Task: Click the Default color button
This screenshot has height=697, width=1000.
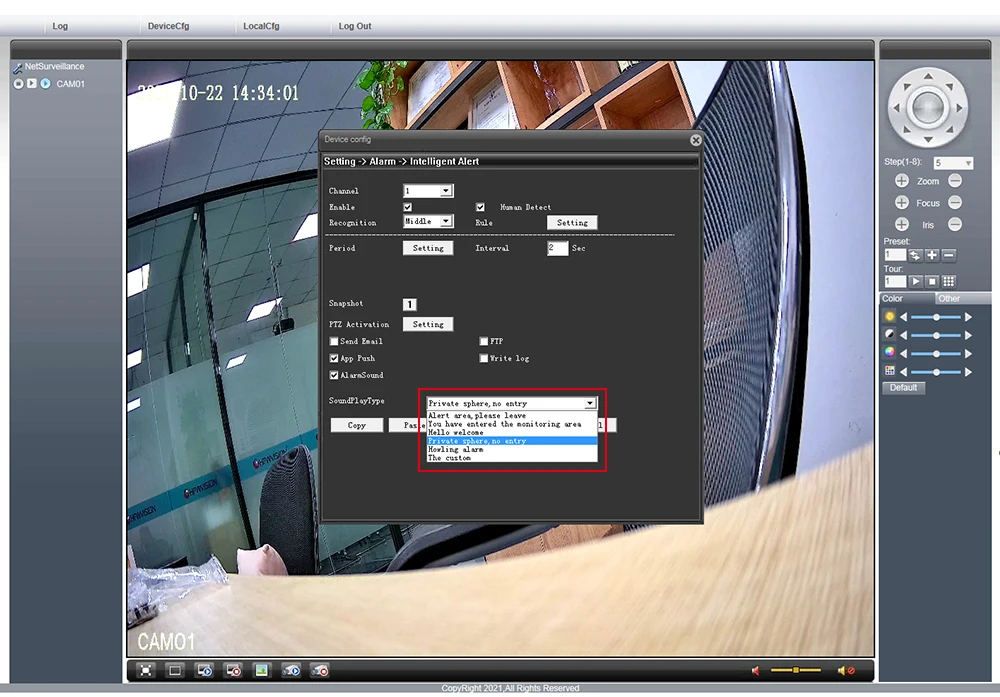Action: pyautogui.click(x=903, y=388)
